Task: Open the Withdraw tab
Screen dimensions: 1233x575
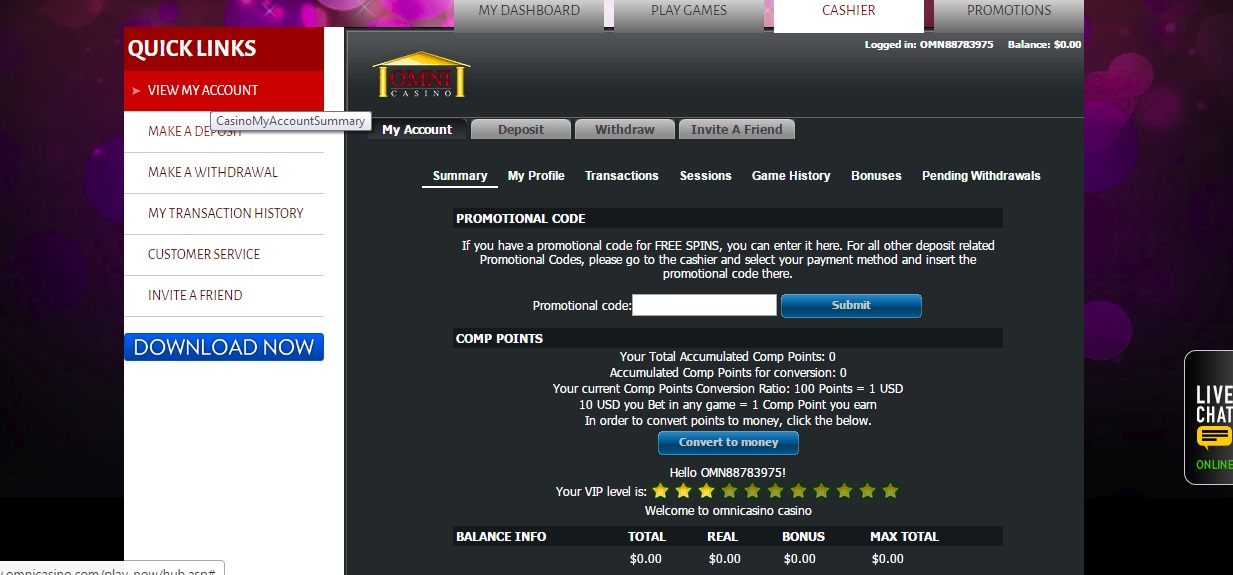Action: pyautogui.click(x=625, y=129)
